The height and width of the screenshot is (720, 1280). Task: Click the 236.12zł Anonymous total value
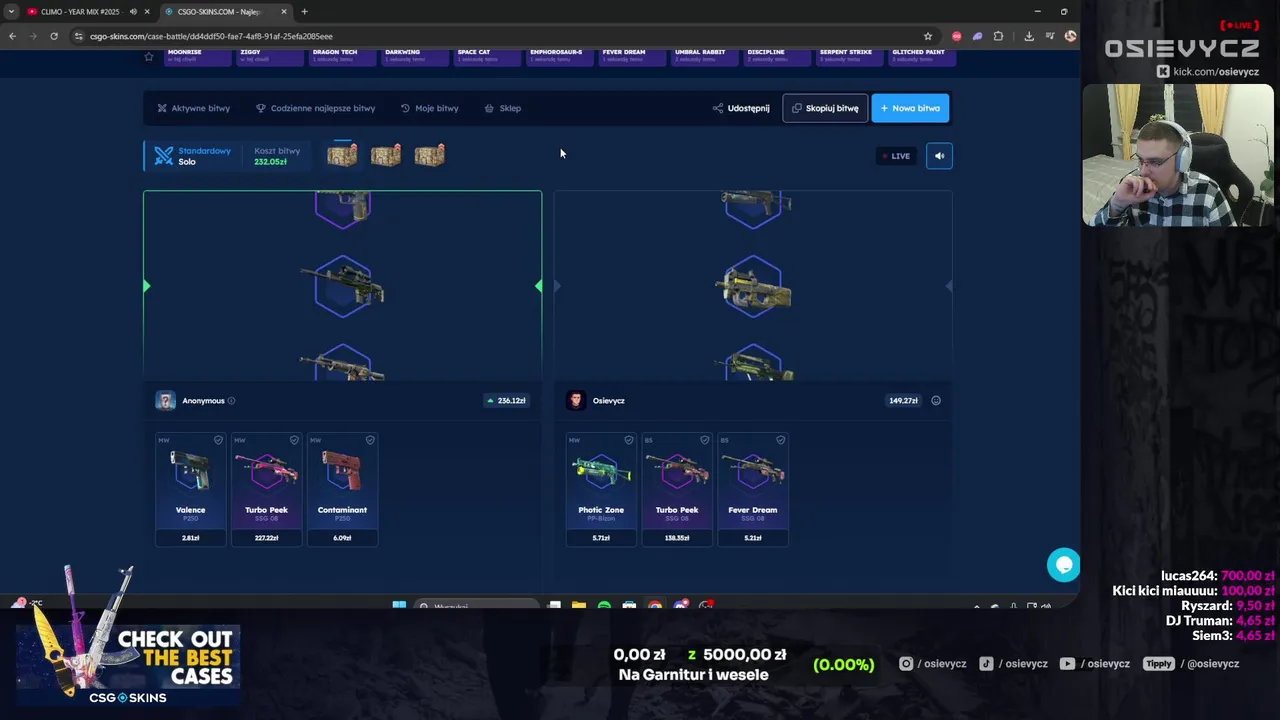(506, 401)
